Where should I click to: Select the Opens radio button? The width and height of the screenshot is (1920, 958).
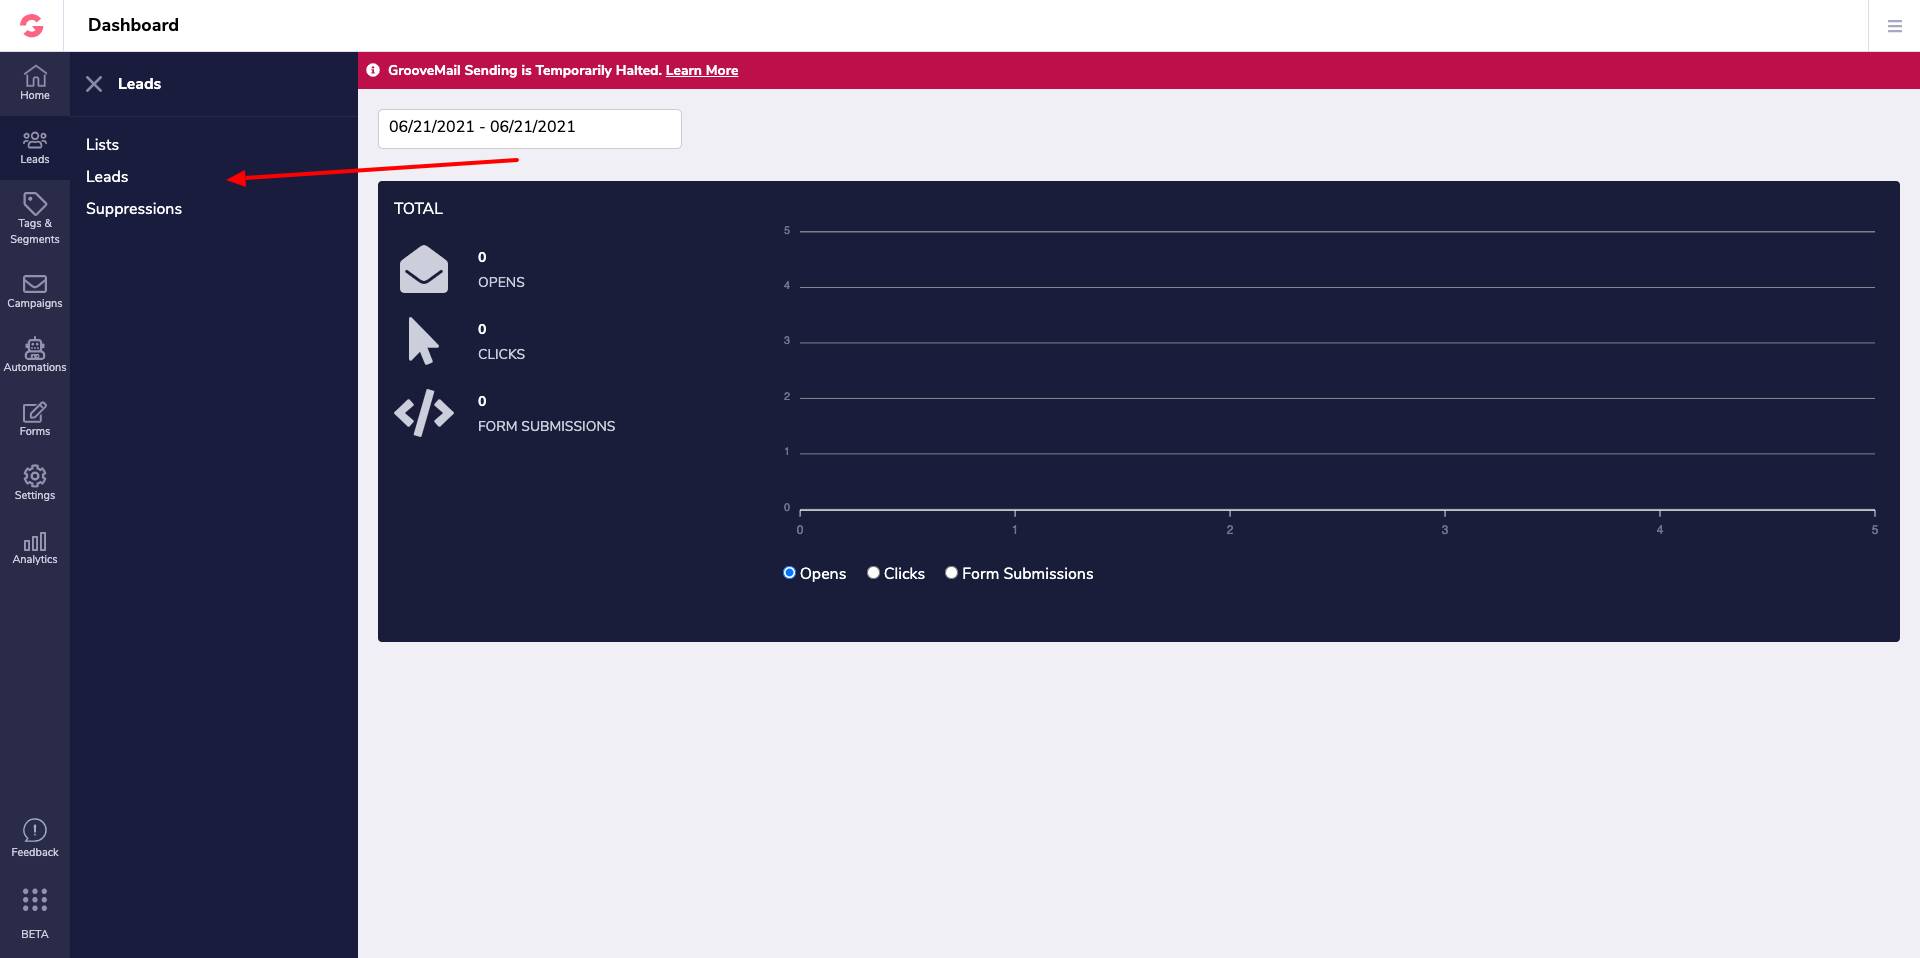[789, 573]
